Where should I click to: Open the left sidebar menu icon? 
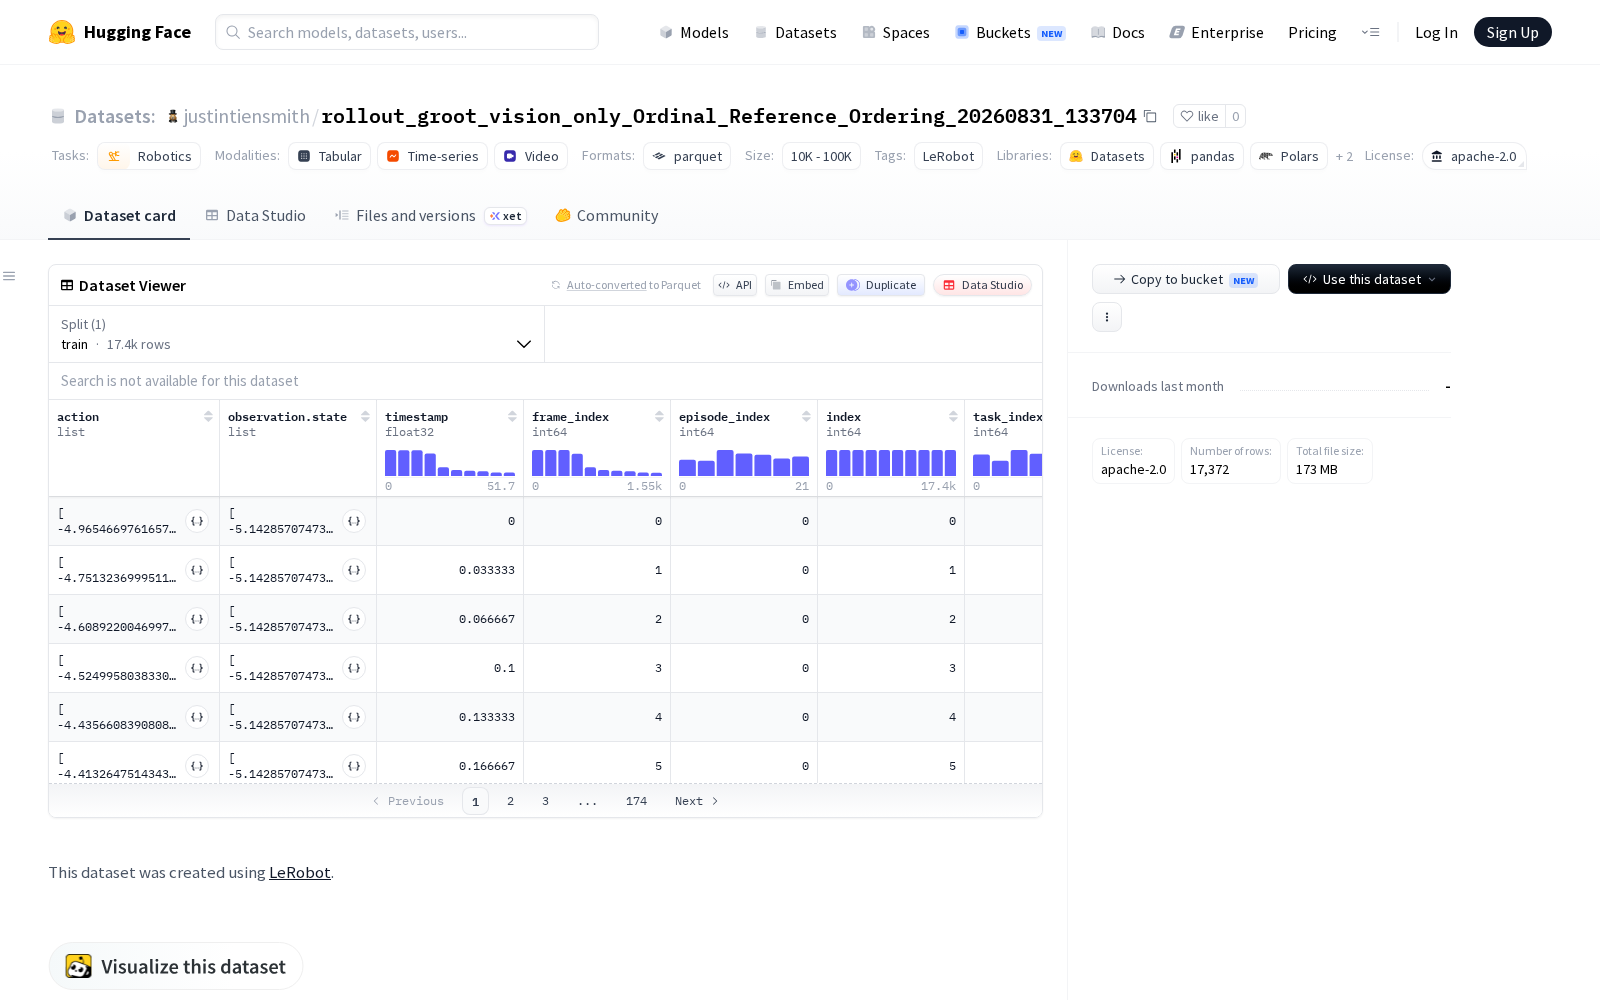[9, 276]
